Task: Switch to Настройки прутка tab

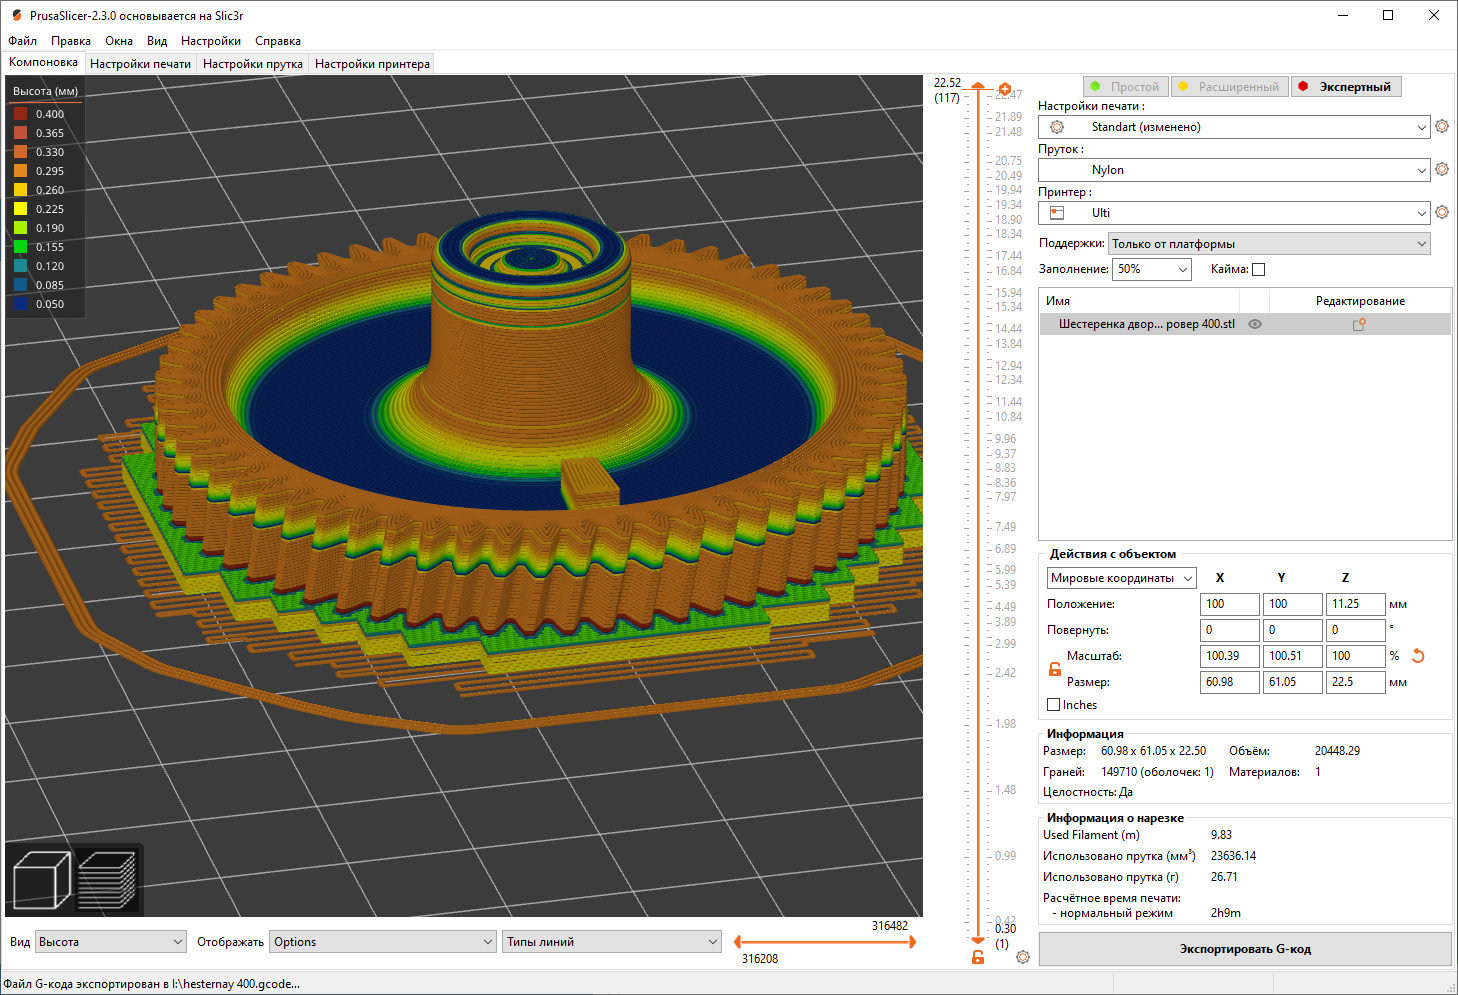Action: (x=253, y=64)
